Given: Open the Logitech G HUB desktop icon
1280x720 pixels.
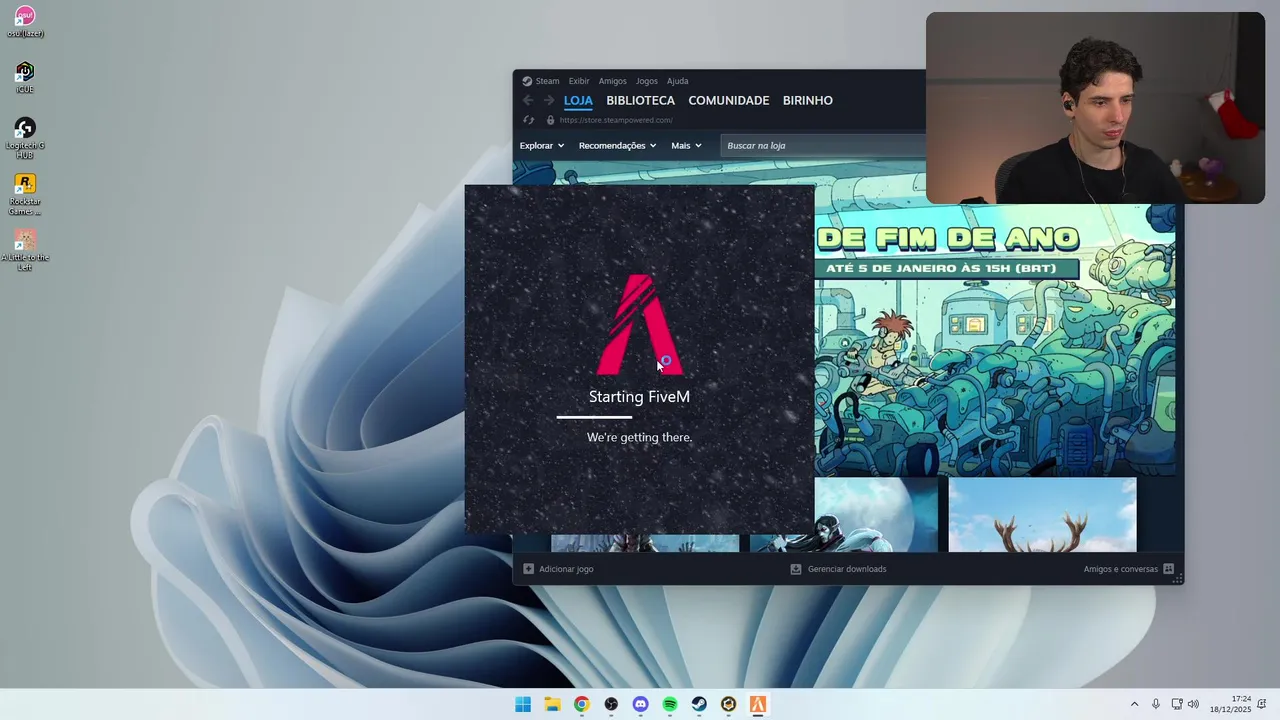Looking at the screenshot, I should (25, 138).
